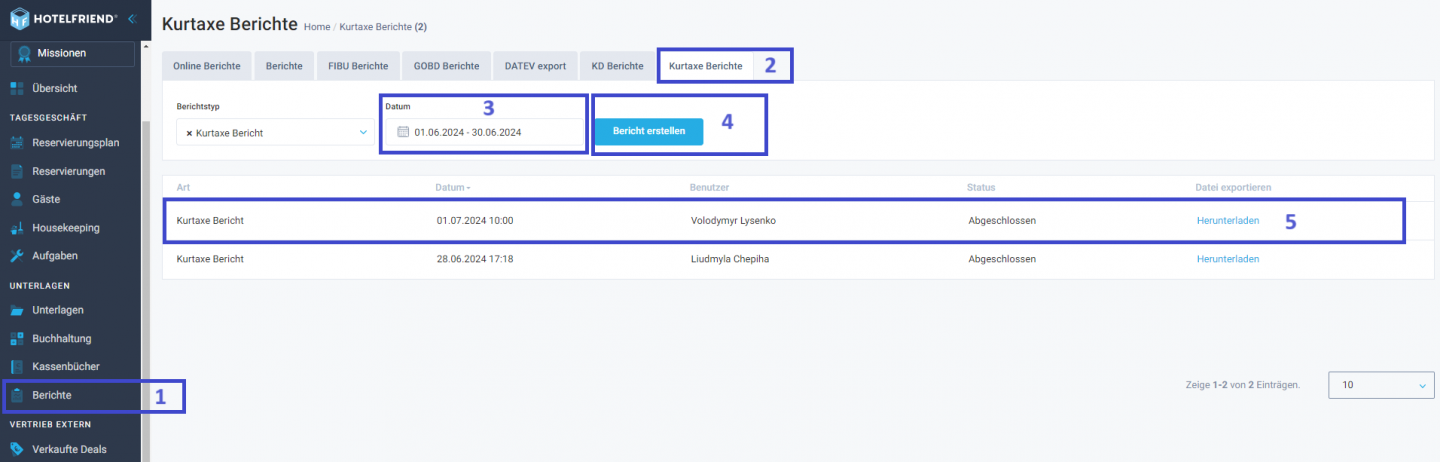The image size is (1440, 462).
Task: Select the Kurtaxe Berichte tab
Action: (705, 66)
